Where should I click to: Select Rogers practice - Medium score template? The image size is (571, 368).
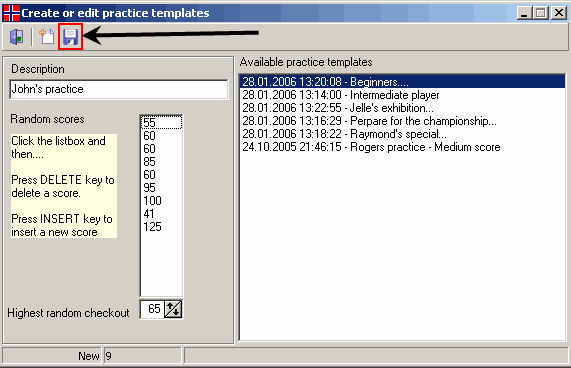[x=402, y=147]
